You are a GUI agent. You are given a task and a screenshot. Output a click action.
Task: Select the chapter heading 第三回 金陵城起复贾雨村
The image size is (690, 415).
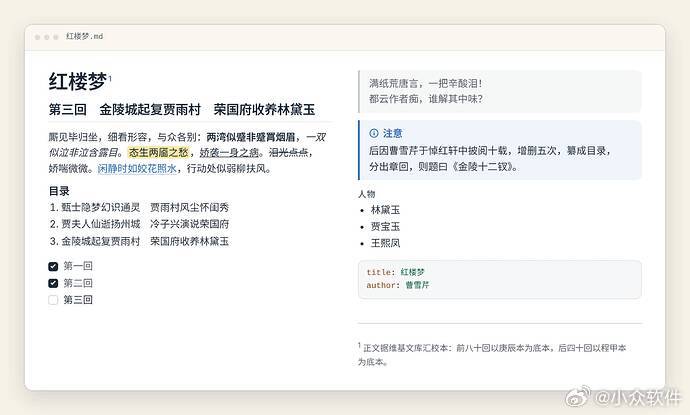click(x=125, y=110)
